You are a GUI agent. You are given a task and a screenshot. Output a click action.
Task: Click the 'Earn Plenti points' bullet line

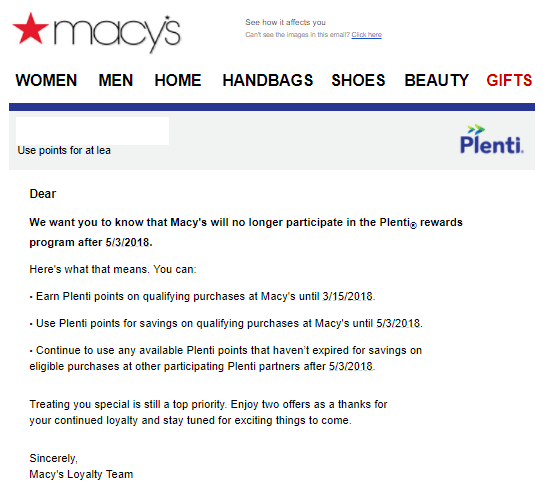[202, 297]
